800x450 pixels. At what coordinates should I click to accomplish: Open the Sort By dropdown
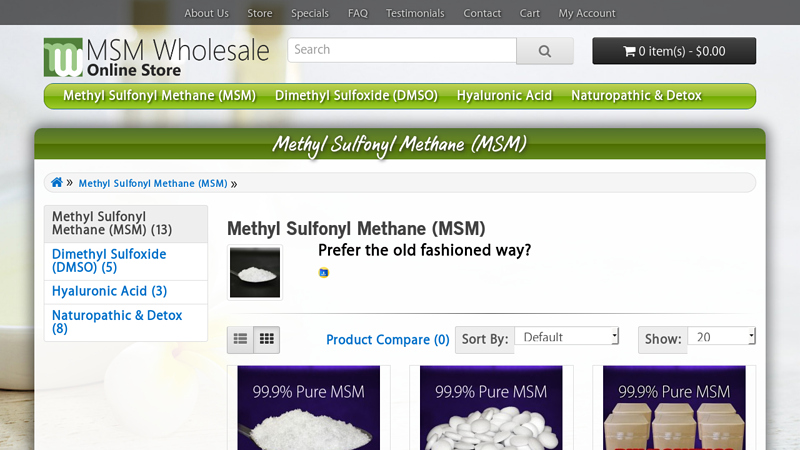click(x=566, y=337)
